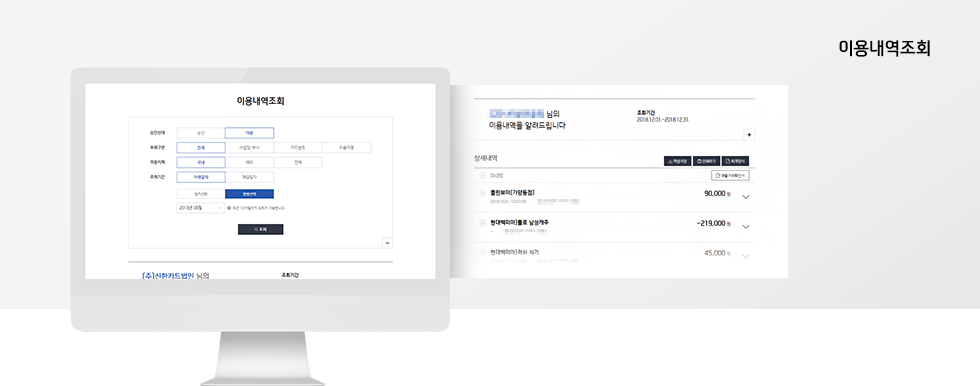Switch to the blue 월별선택 tab
This screenshot has width=980, height=386.
click(x=249, y=194)
